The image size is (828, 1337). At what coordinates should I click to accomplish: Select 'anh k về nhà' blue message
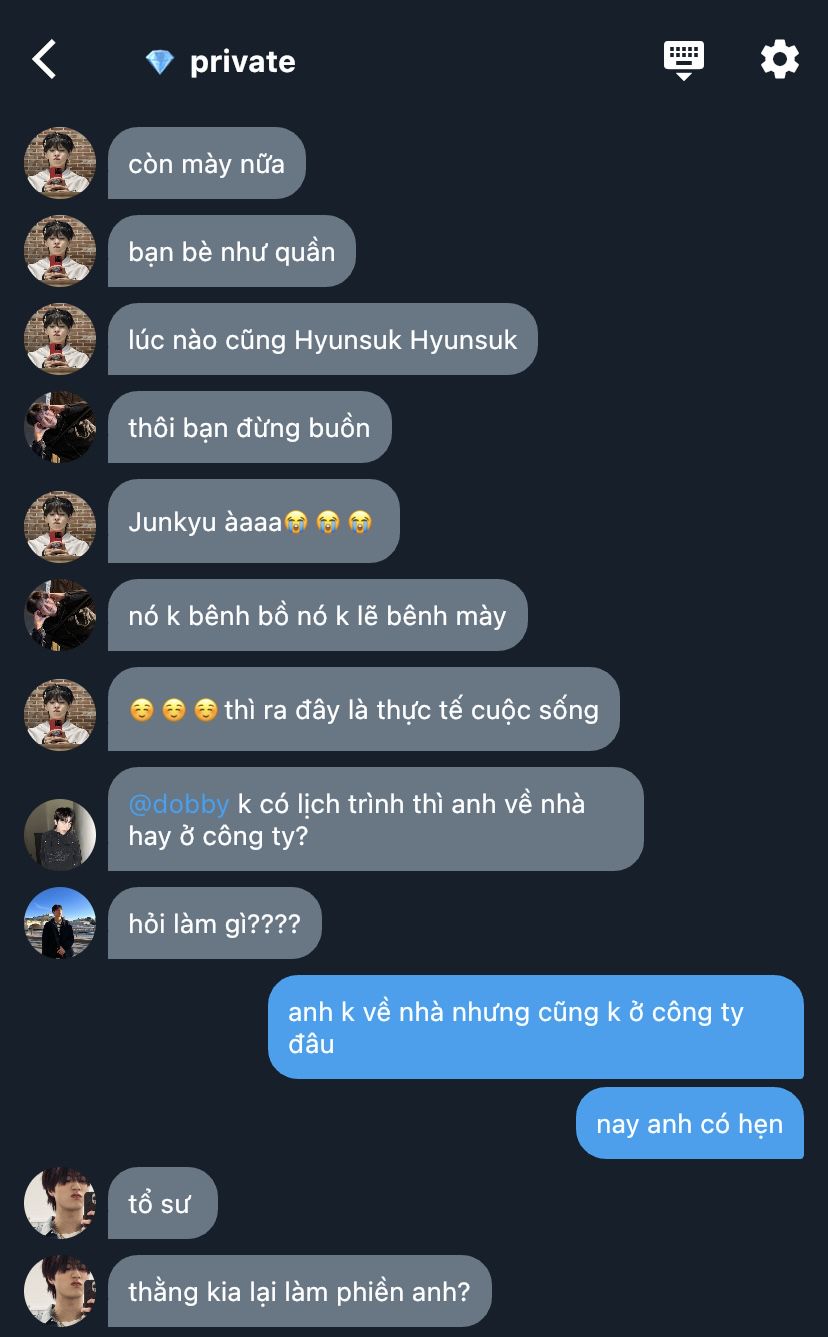point(536,1027)
